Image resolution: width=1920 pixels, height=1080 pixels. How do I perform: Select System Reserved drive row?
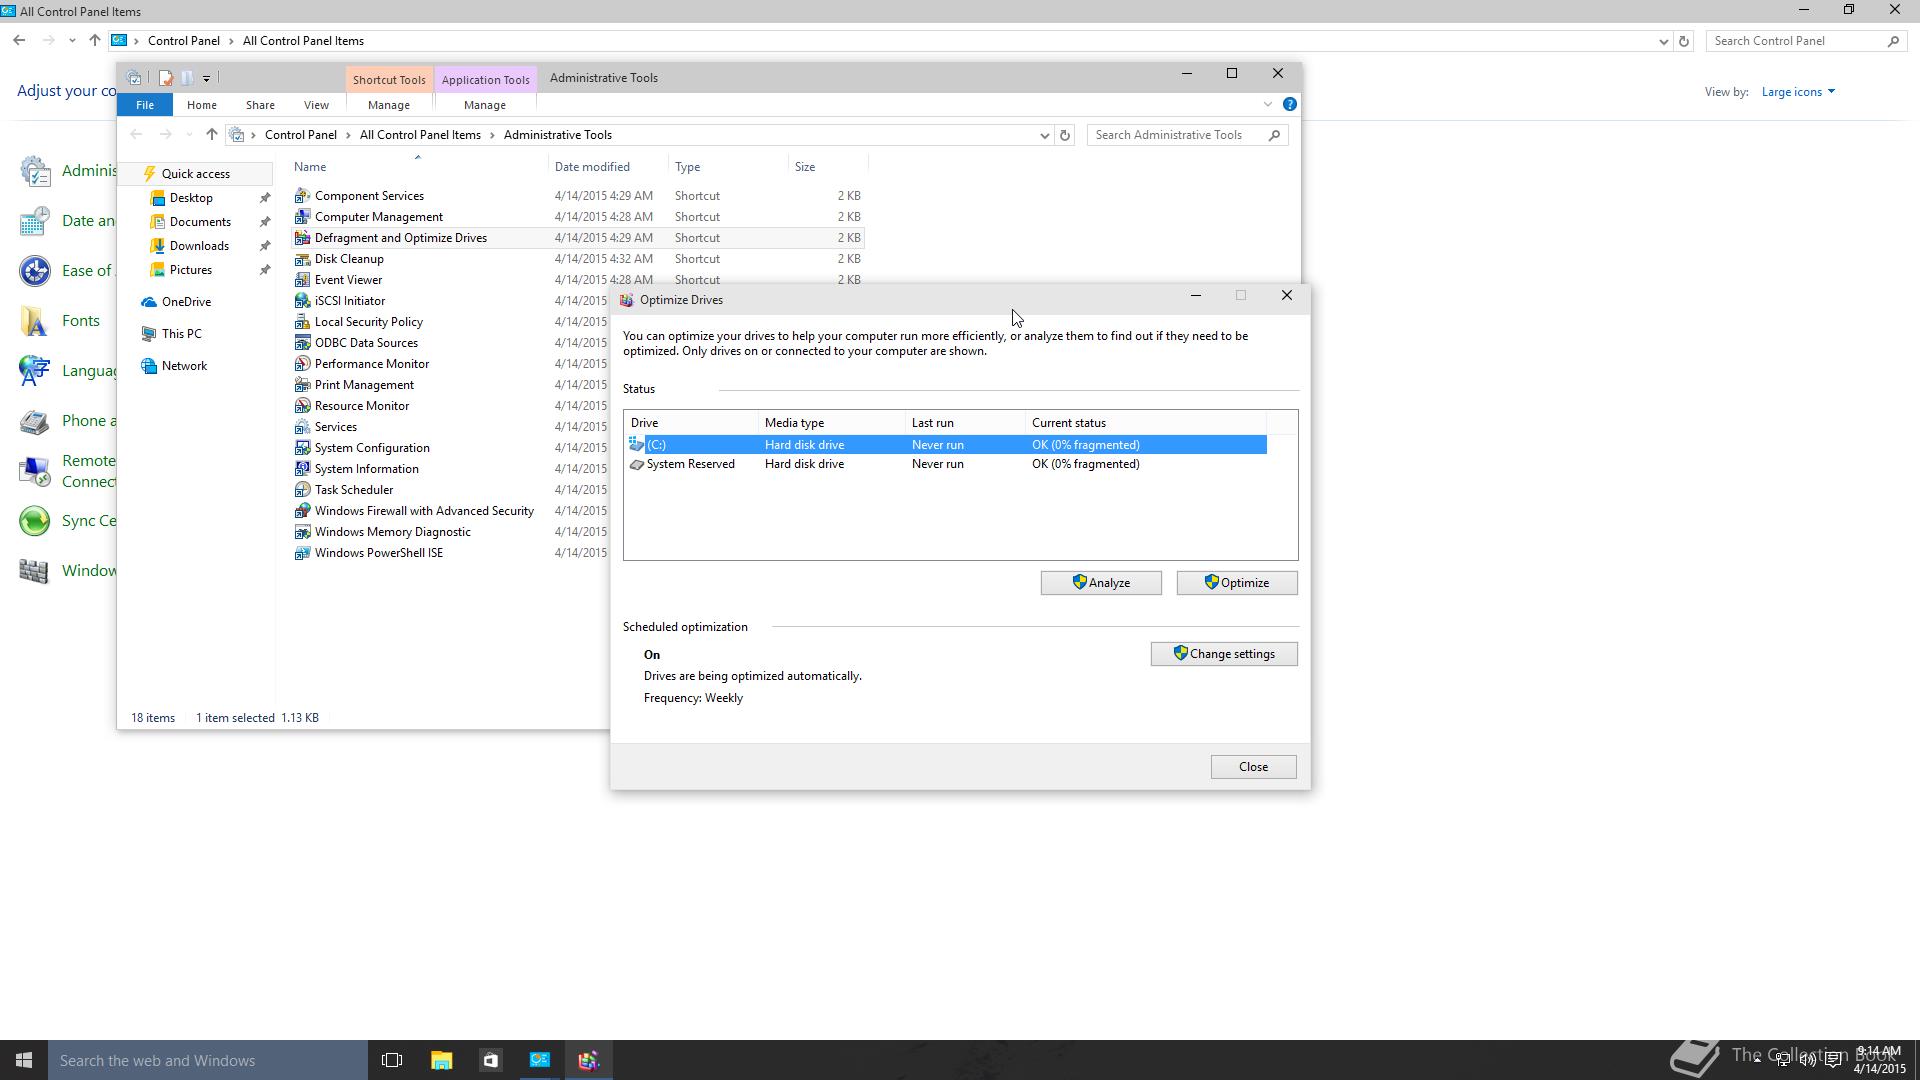946,464
